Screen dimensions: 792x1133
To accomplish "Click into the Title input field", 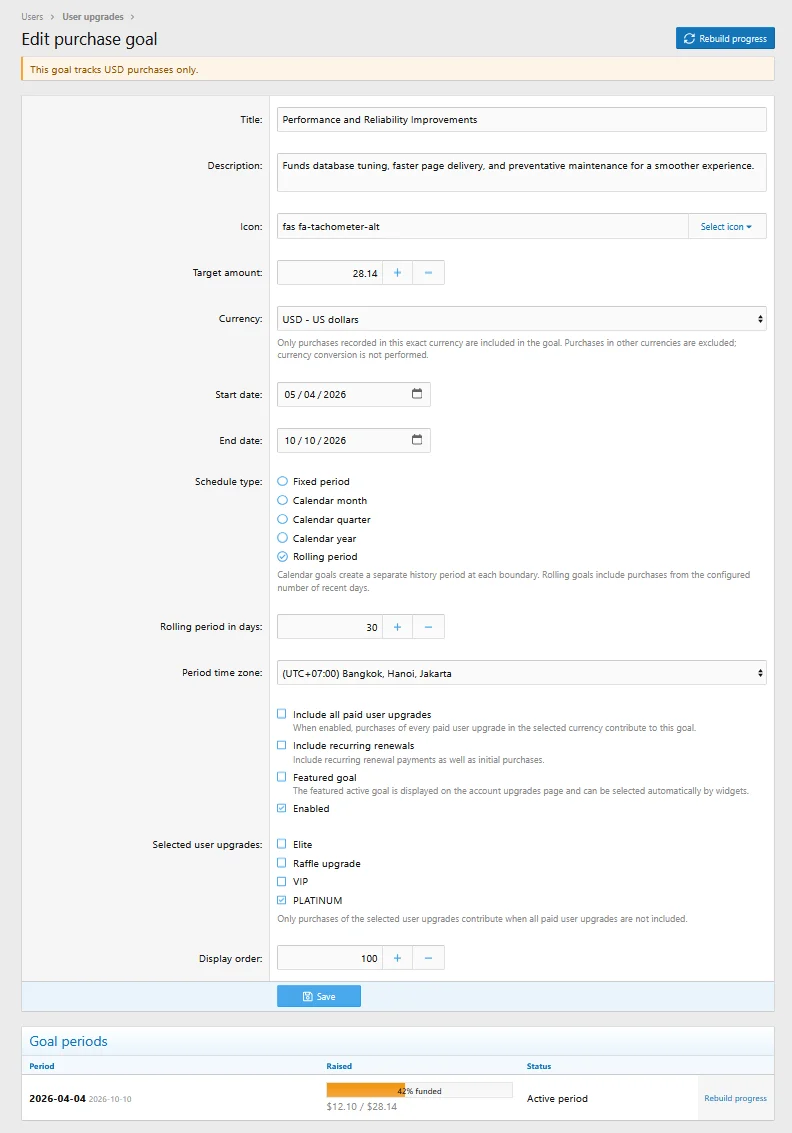I will tap(521, 120).
